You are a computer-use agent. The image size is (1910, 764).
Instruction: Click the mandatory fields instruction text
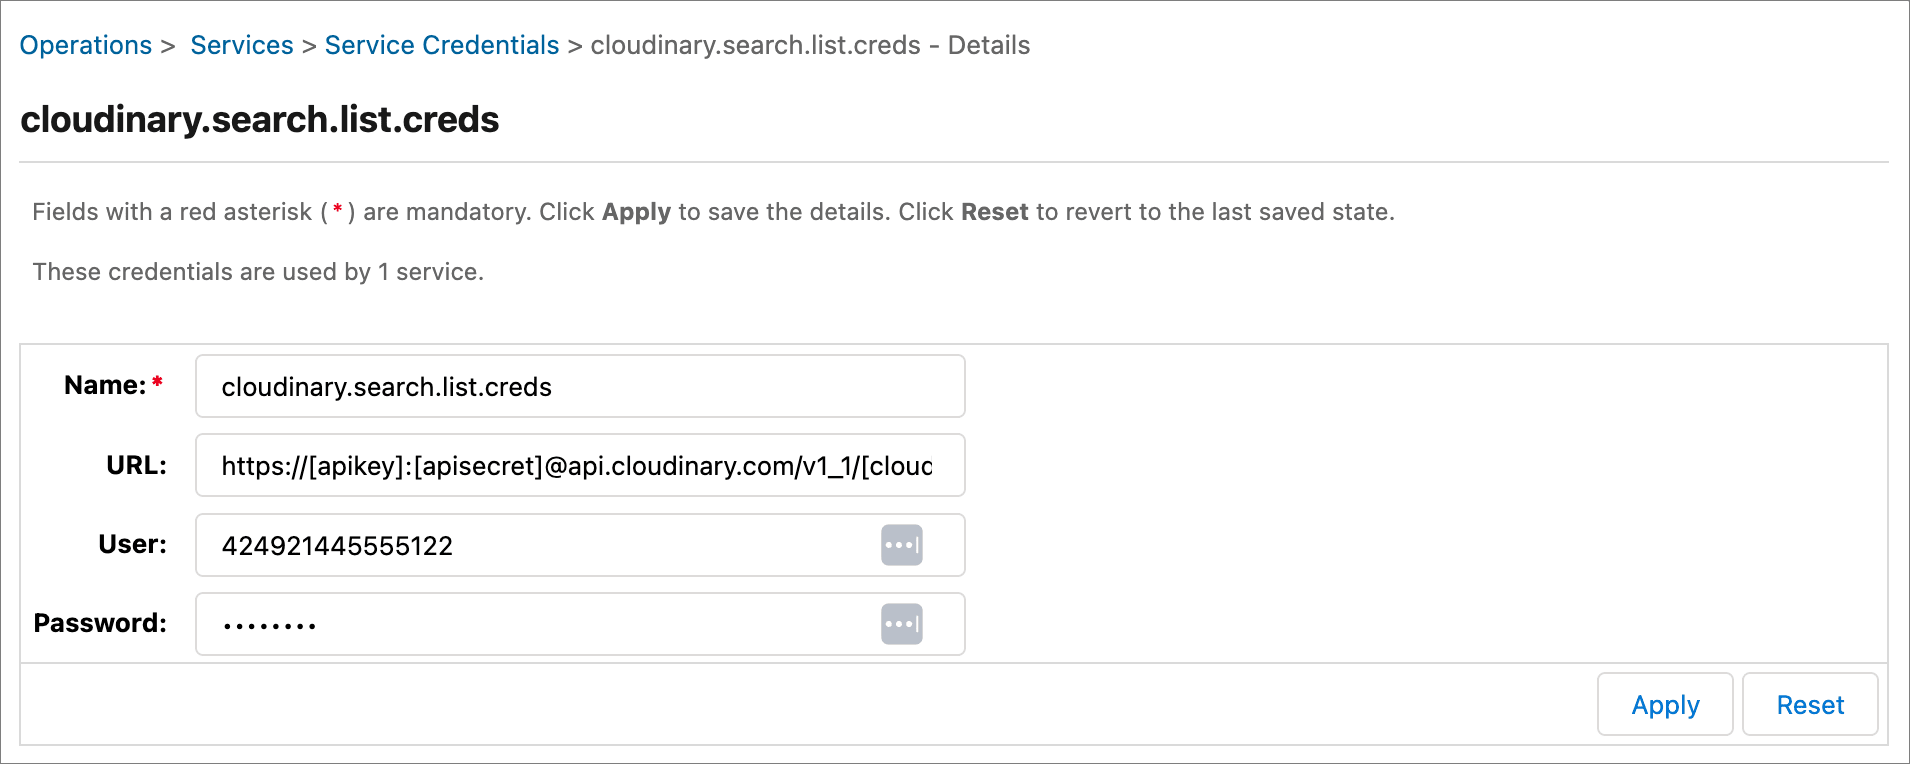point(700,211)
